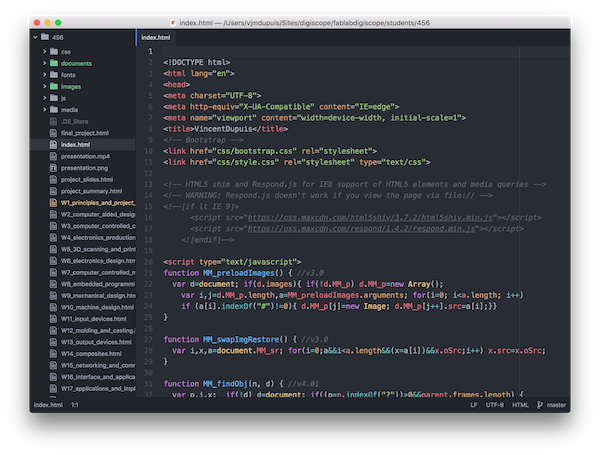Click the presentation.mp4 file icon
Image resolution: width=600 pixels, height=455 pixels.
pos(53,156)
